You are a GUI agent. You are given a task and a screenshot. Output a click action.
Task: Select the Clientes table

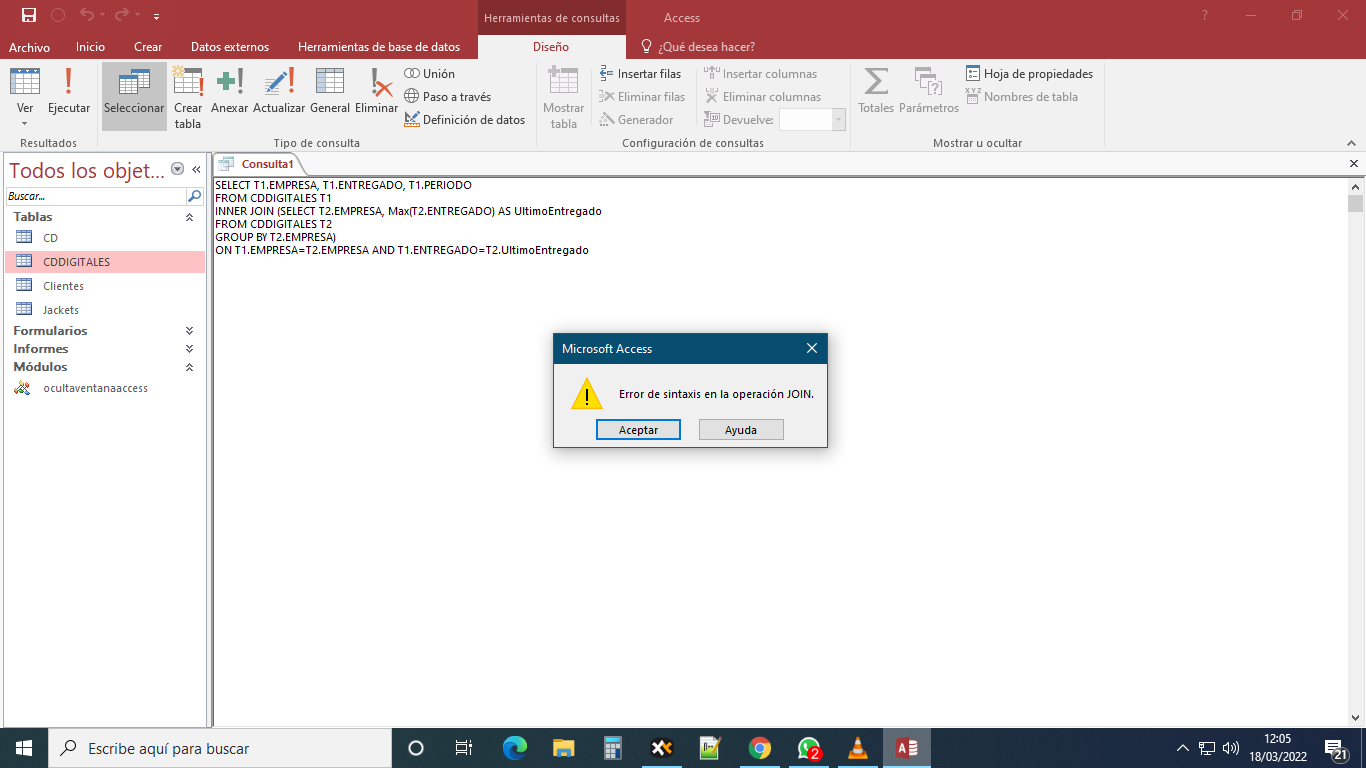[x=105, y=286]
